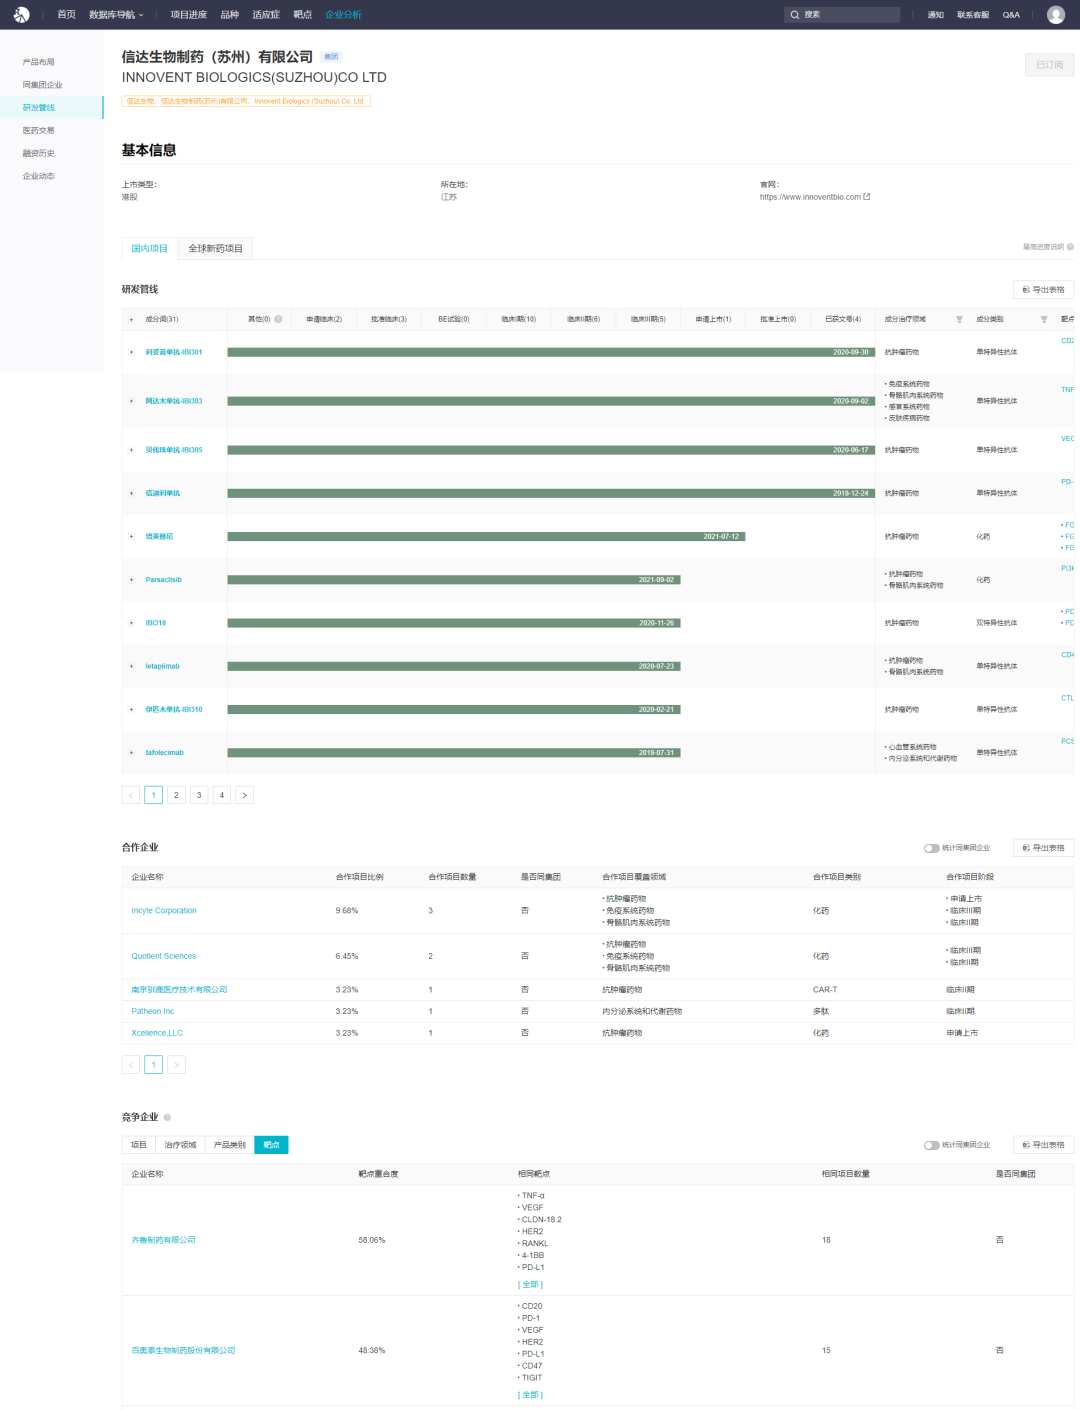Click the filter icon for 成分类别 column
This screenshot has width=1080, height=1410.
(1044, 320)
